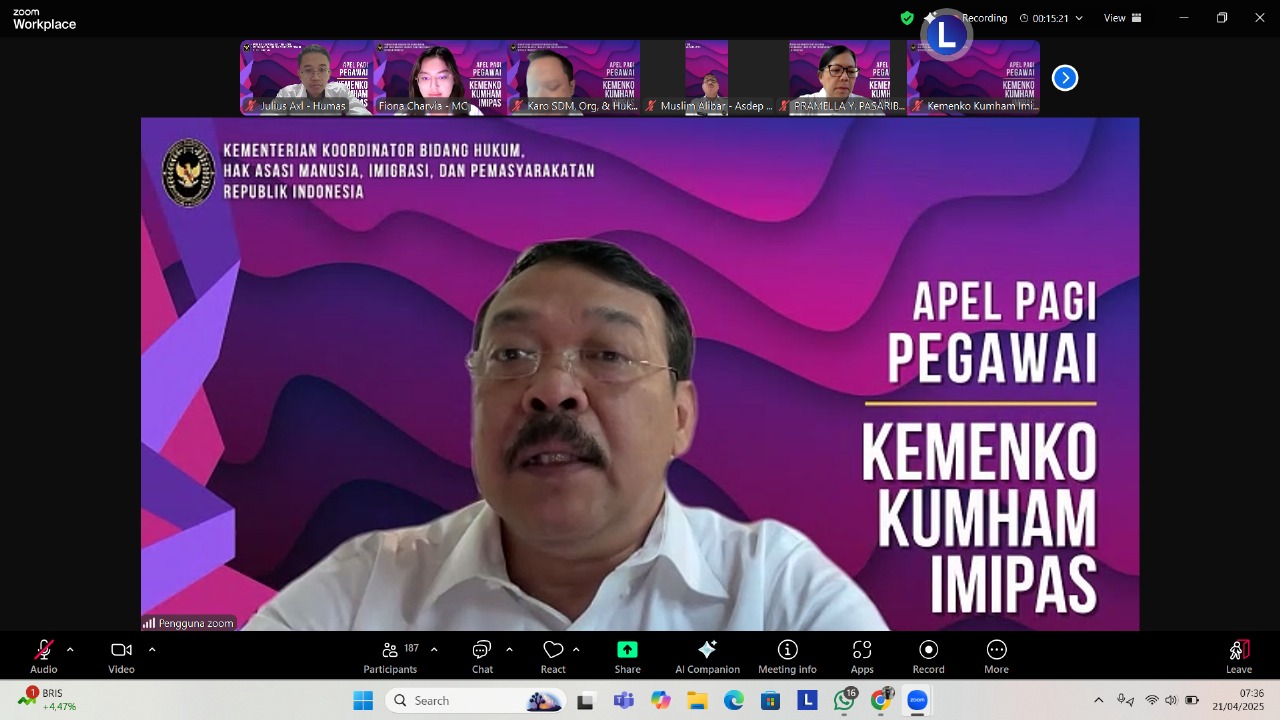Expand the Participants options arrow
Screen dimensions: 1280x720
point(434,650)
